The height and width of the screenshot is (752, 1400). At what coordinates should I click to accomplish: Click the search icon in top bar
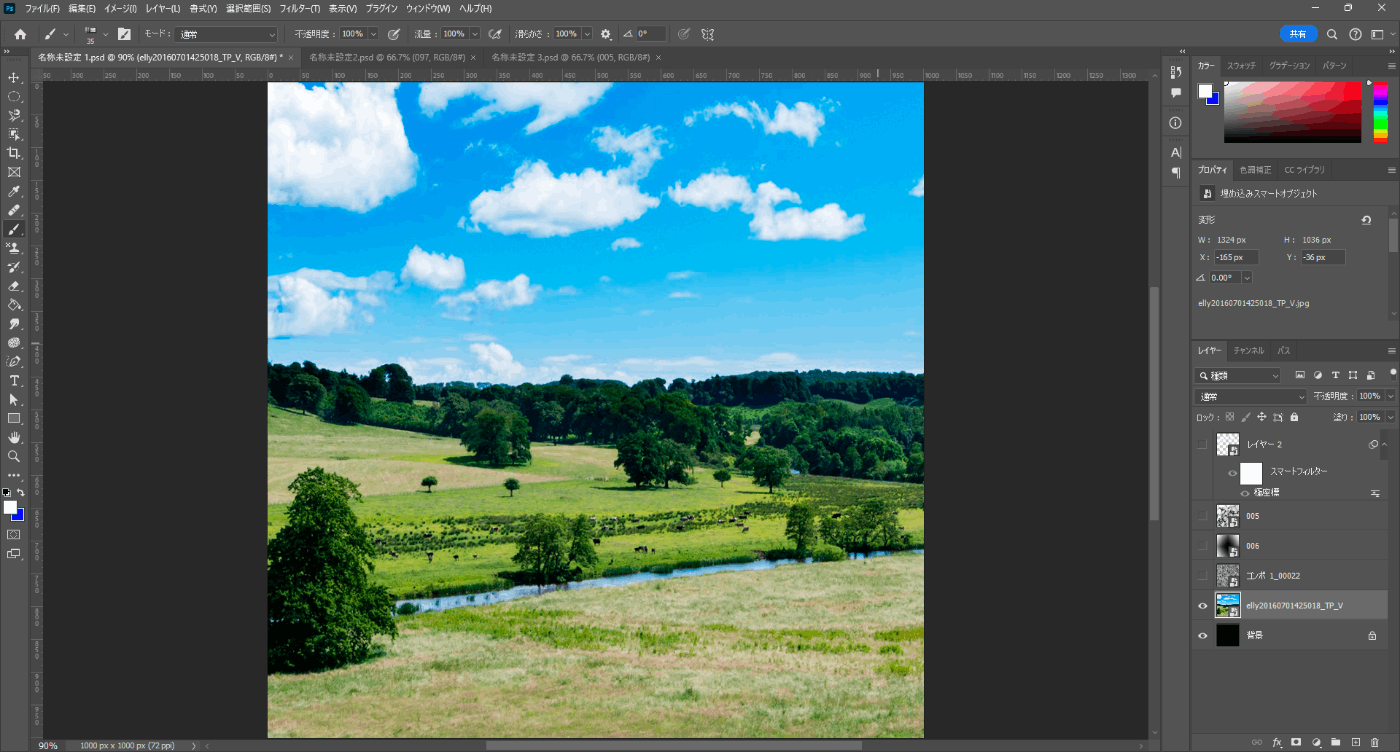1332,34
